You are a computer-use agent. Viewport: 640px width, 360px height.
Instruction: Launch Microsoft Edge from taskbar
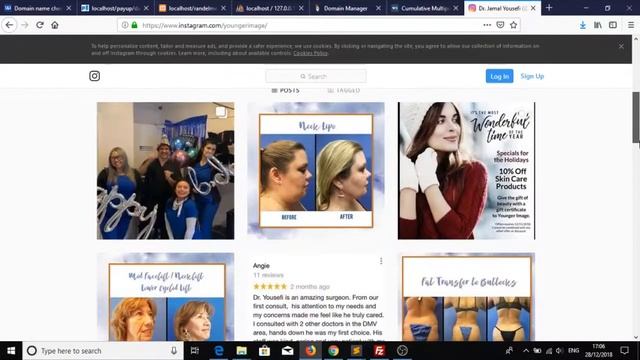pos(219,351)
